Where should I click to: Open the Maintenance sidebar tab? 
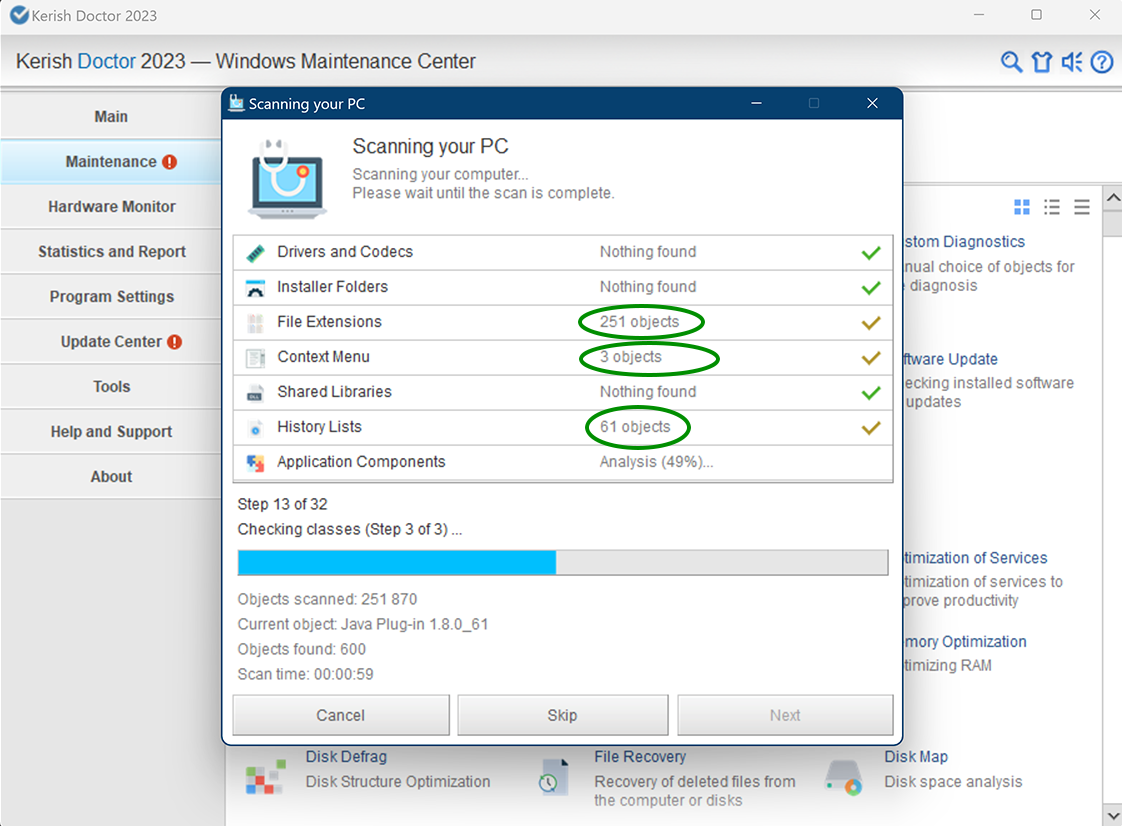click(x=111, y=162)
